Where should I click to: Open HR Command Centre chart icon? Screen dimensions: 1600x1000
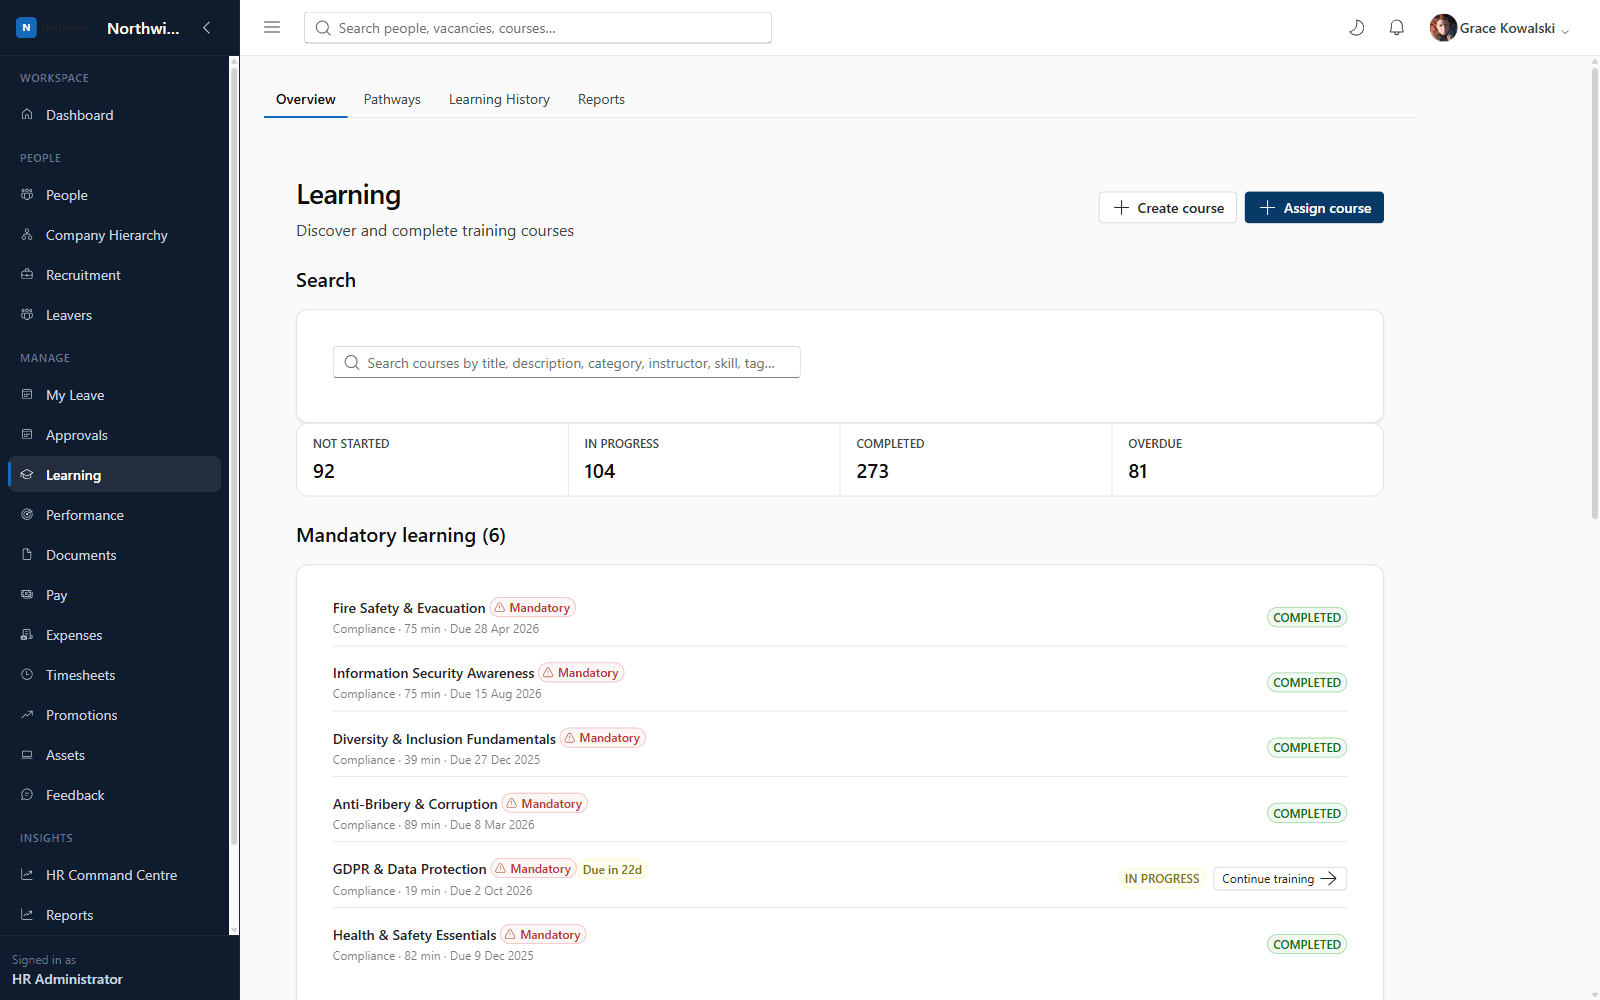(27, 875)
